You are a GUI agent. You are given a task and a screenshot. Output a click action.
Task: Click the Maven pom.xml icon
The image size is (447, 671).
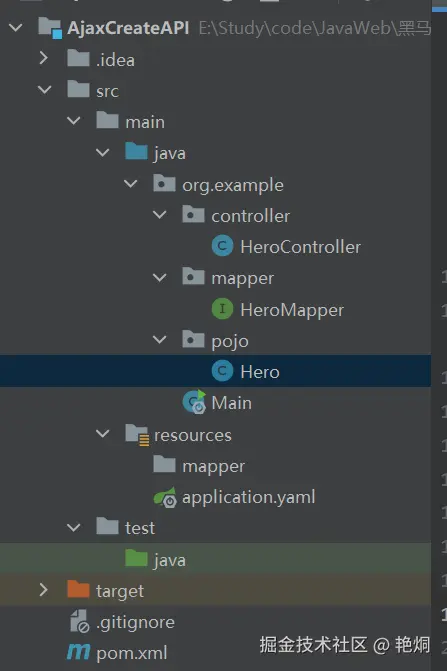coord(78,652)
